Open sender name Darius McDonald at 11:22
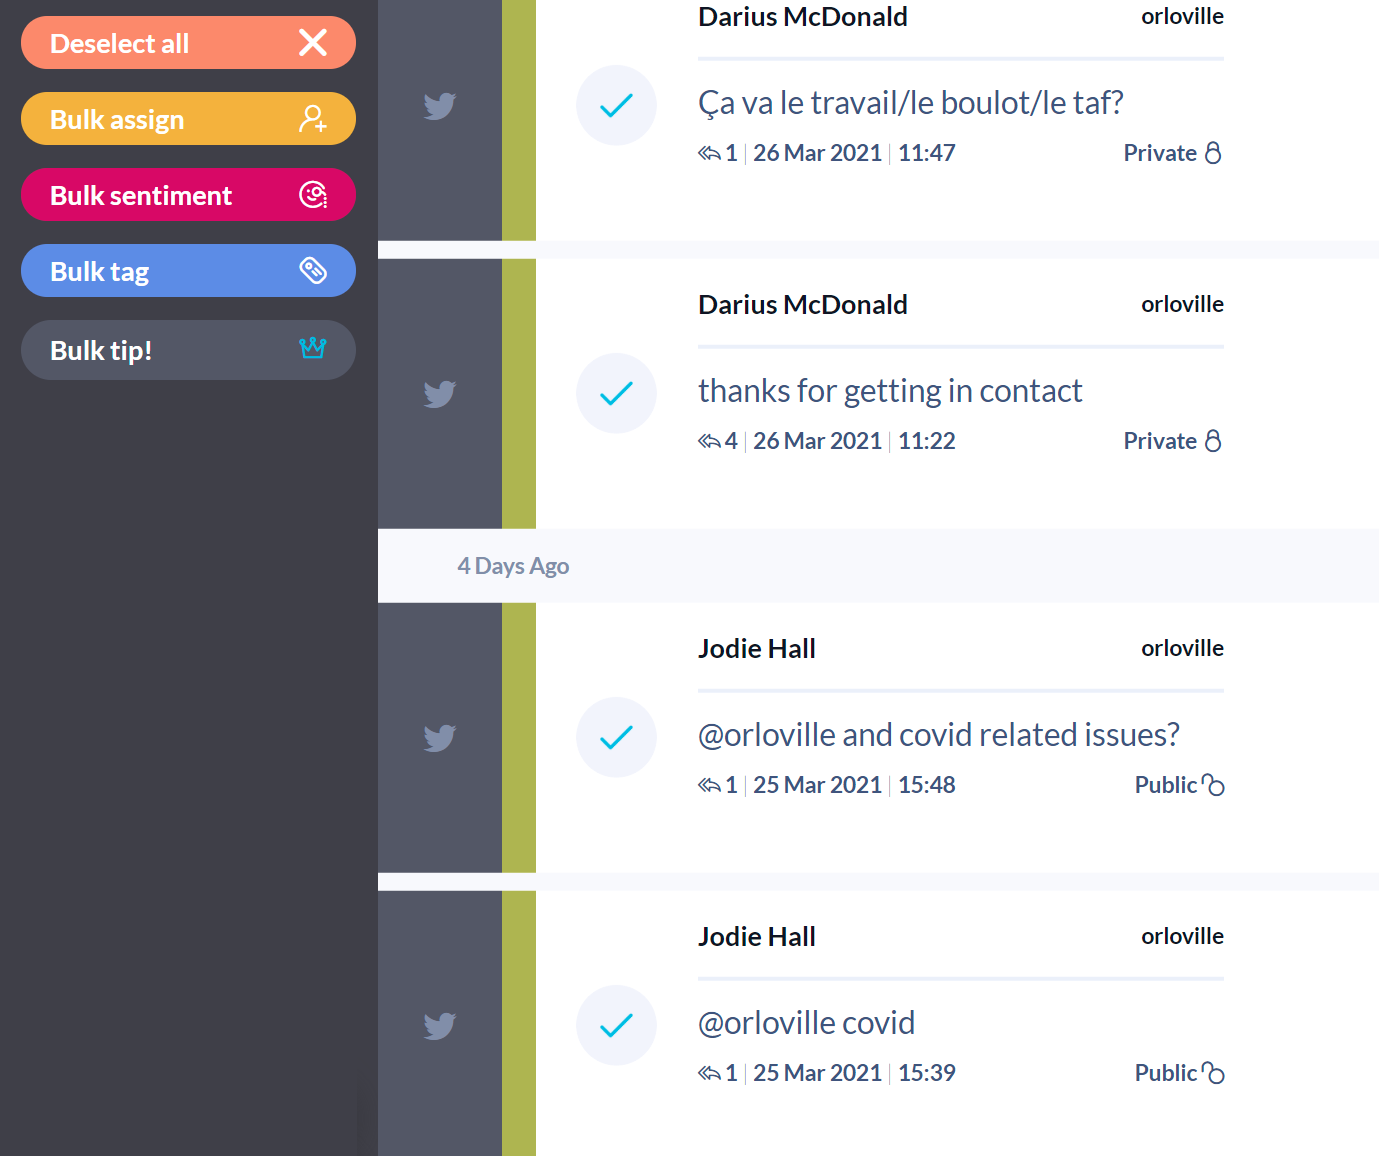 pyautogui.click(x=803, y=305)
